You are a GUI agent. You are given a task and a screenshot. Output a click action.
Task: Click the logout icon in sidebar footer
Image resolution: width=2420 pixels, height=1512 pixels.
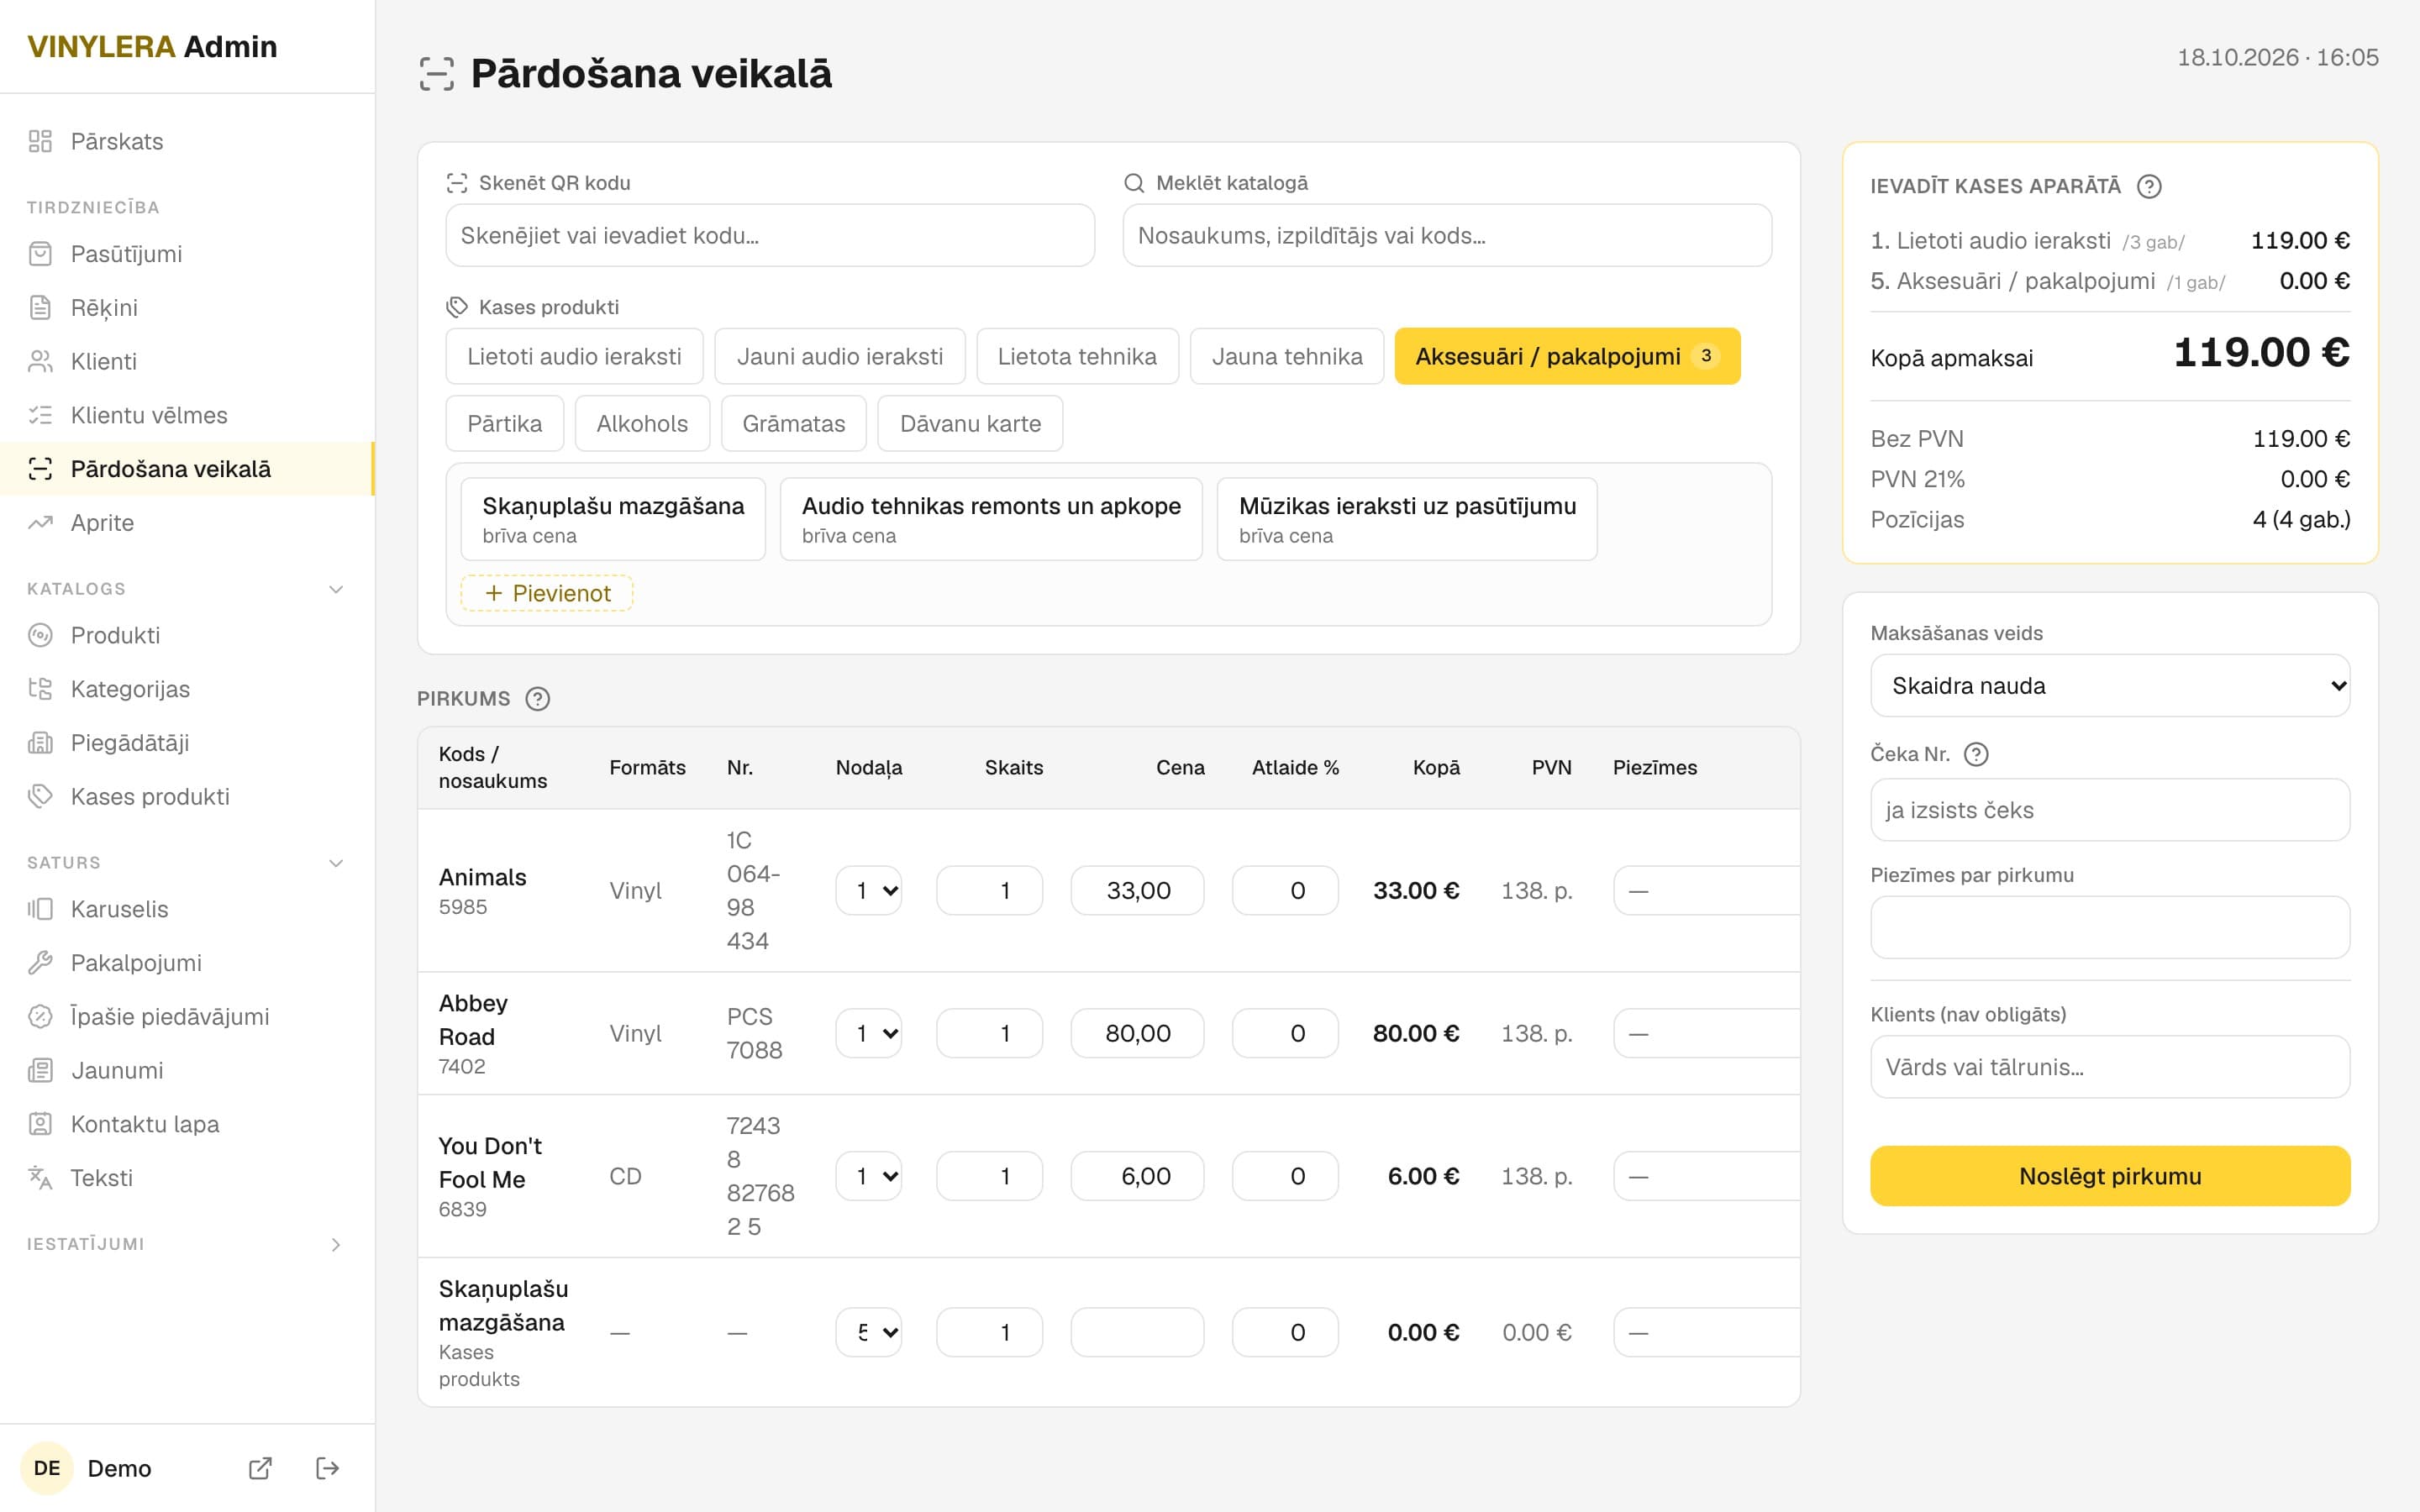pos(327,1468)
